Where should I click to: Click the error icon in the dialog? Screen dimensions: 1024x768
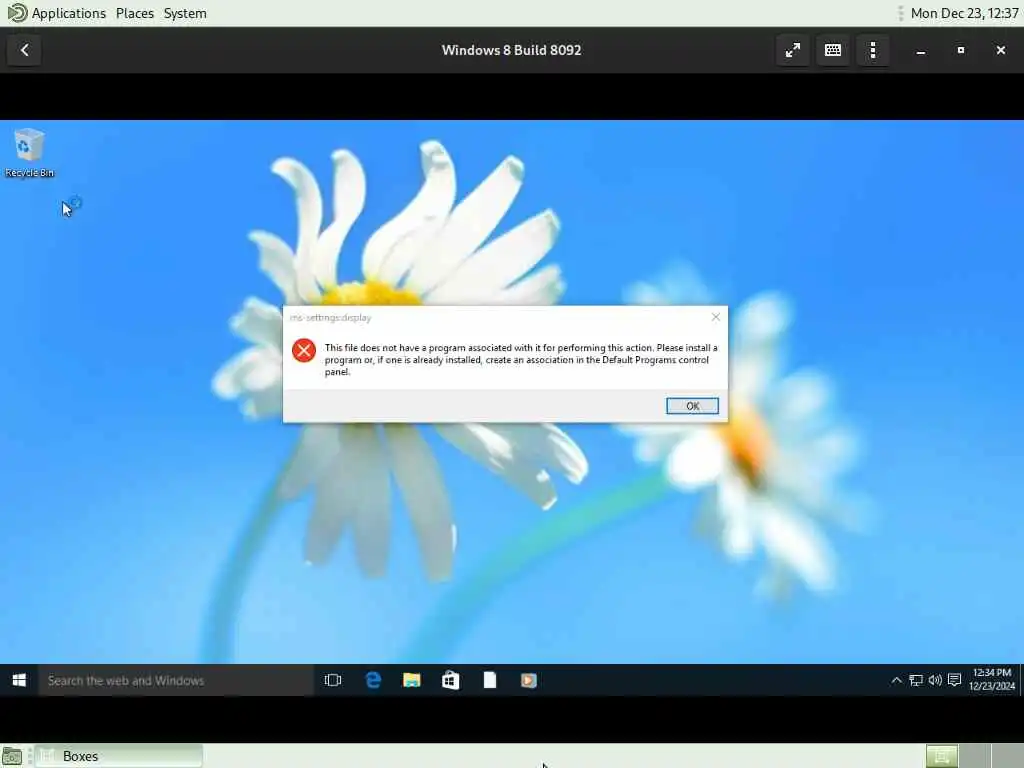[x=304, y=351]
